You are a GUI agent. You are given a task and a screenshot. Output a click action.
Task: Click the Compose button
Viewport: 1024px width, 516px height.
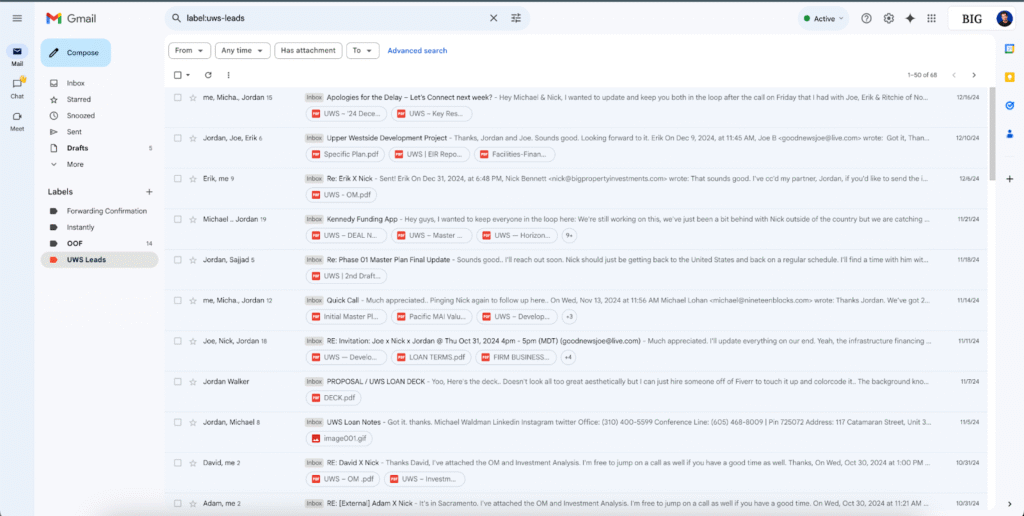pyautogui.click(x=76, y=52)
